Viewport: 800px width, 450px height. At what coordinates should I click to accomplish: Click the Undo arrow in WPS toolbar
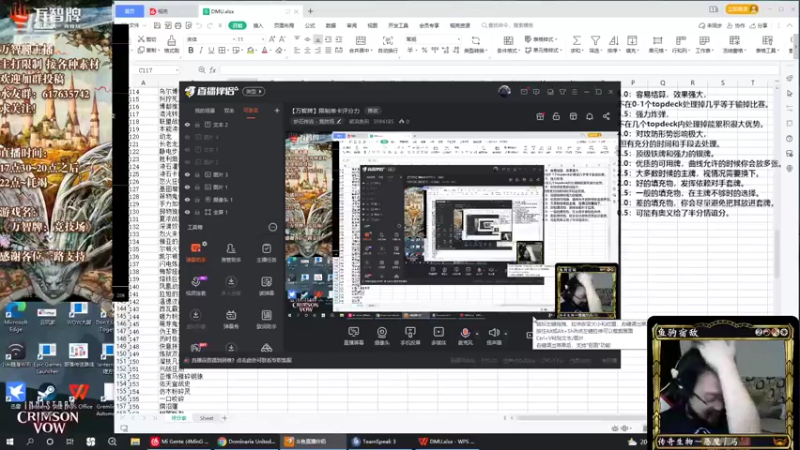(x=199, y=26)
